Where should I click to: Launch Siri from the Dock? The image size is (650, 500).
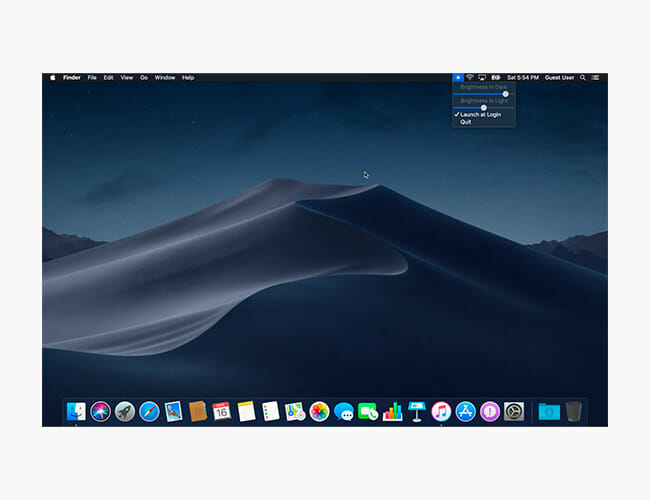(100, 411)
